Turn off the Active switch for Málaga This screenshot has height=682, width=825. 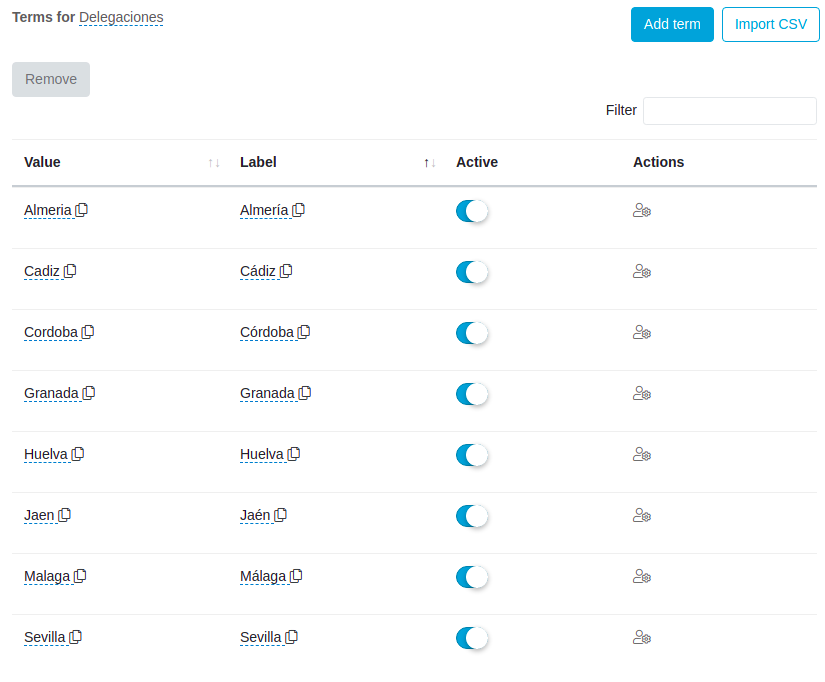[x=471, y=577]
